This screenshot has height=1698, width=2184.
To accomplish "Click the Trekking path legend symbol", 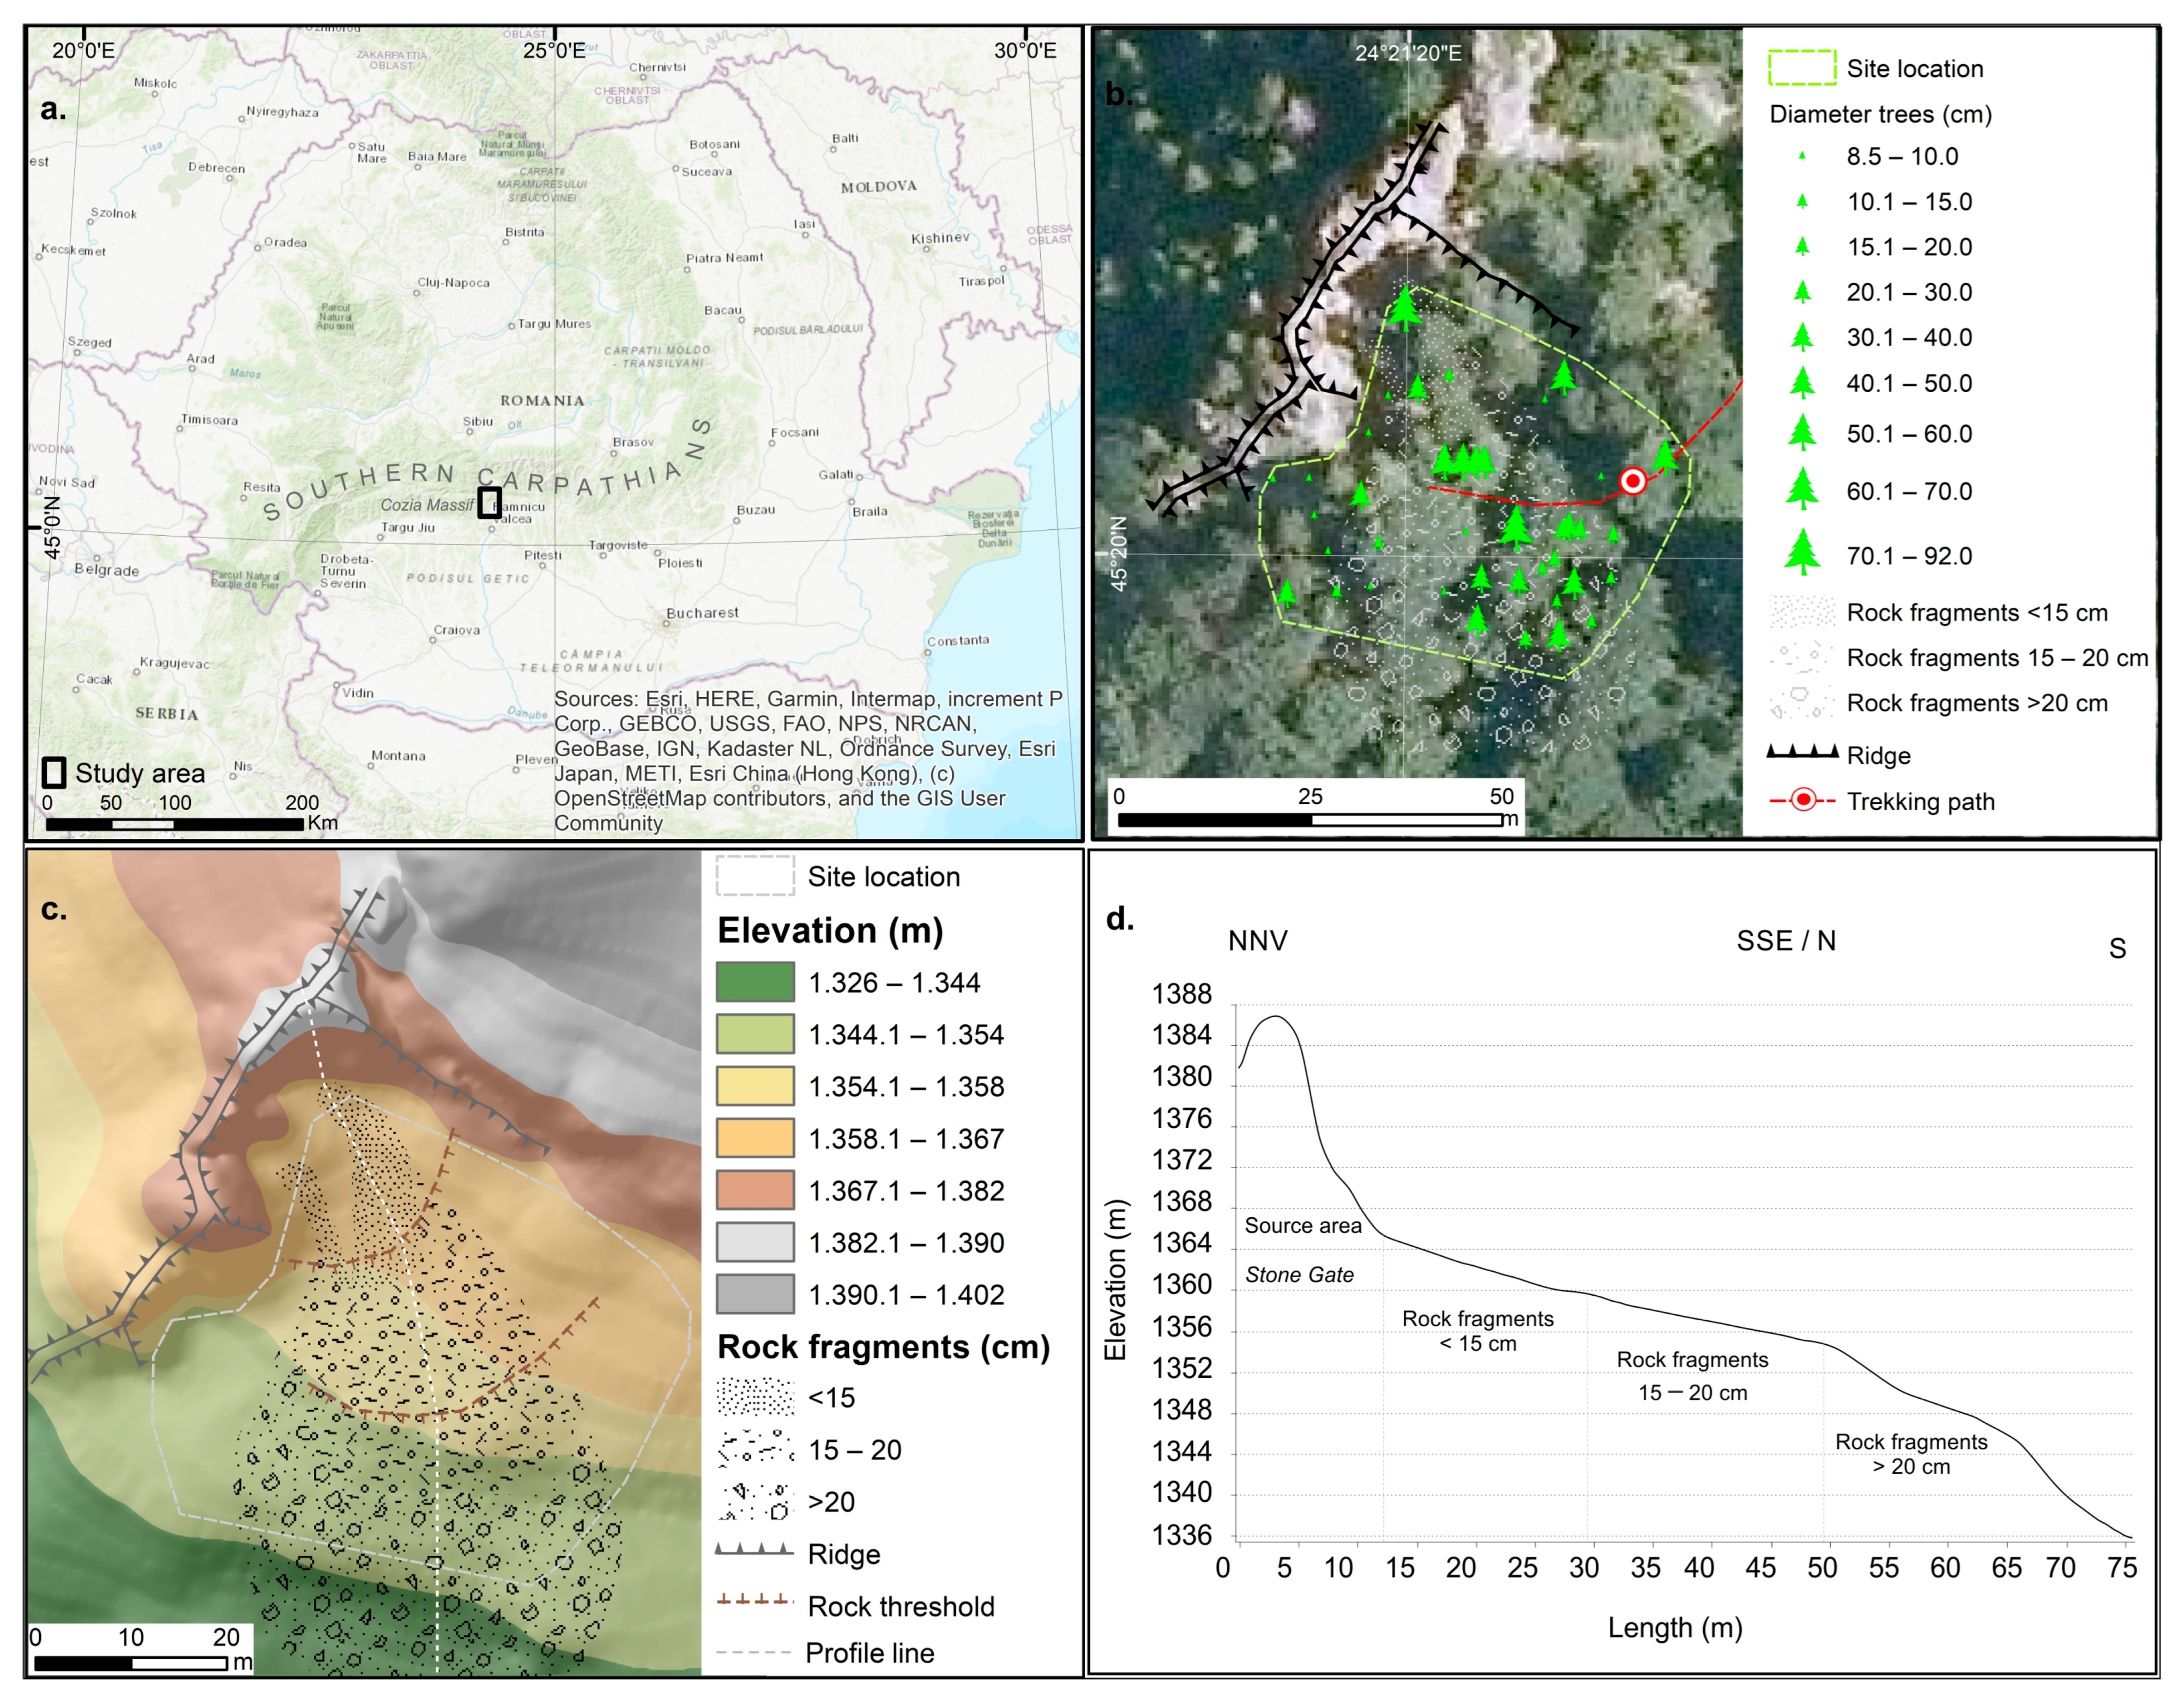I will [1802, 800].
